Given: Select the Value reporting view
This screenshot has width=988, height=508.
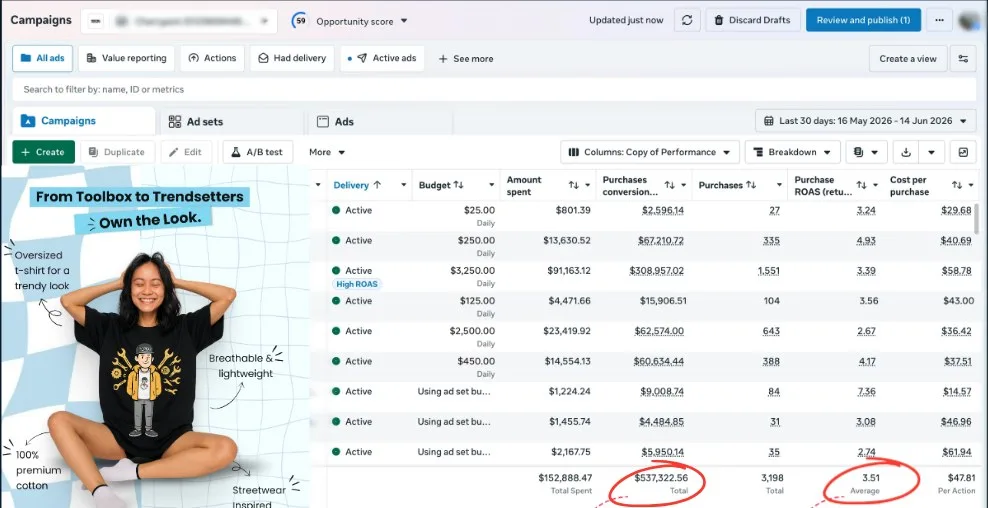Looking at the screenshot, I should (126, 58).
